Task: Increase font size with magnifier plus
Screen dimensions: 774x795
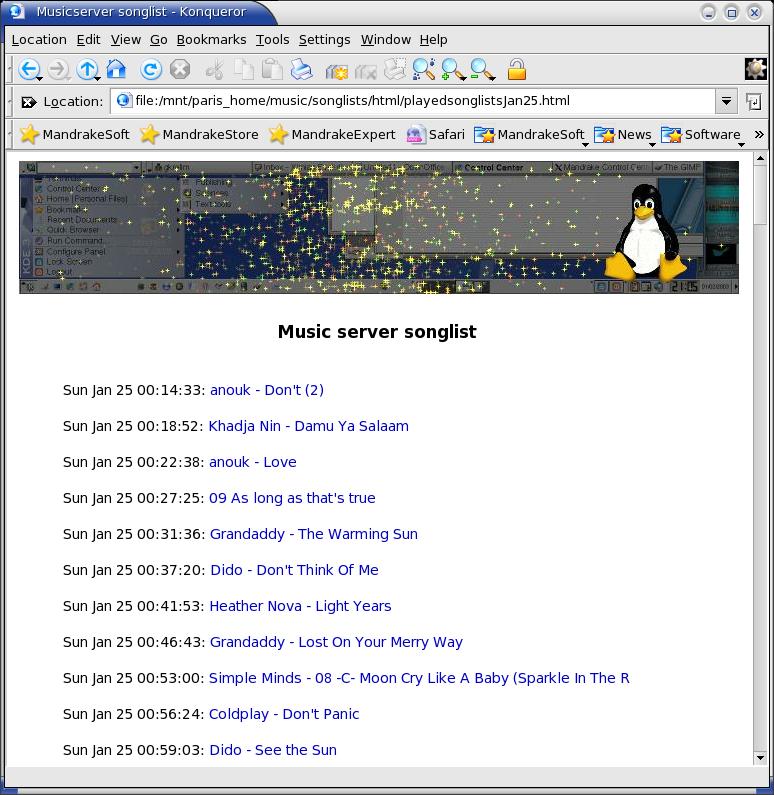Action: click(453, 69)
